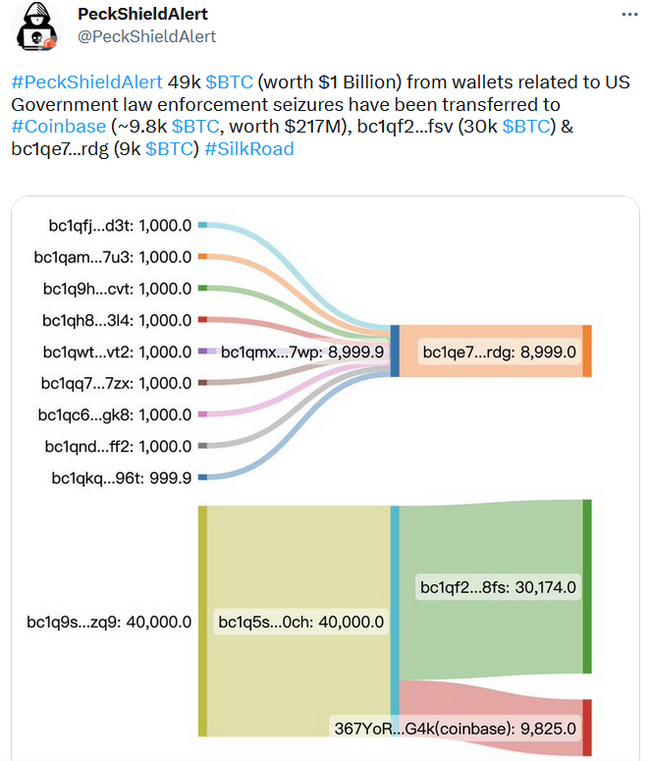This screenshot has height=761, width=650.
Task: Open the #Coinbase hashtag
Action: click(x=59, y=126)
